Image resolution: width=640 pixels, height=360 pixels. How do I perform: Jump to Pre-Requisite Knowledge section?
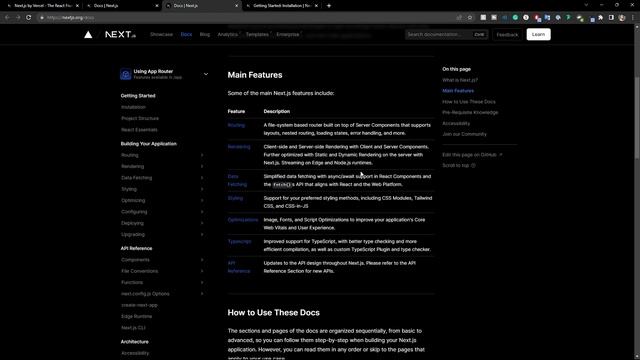(470, 113)
